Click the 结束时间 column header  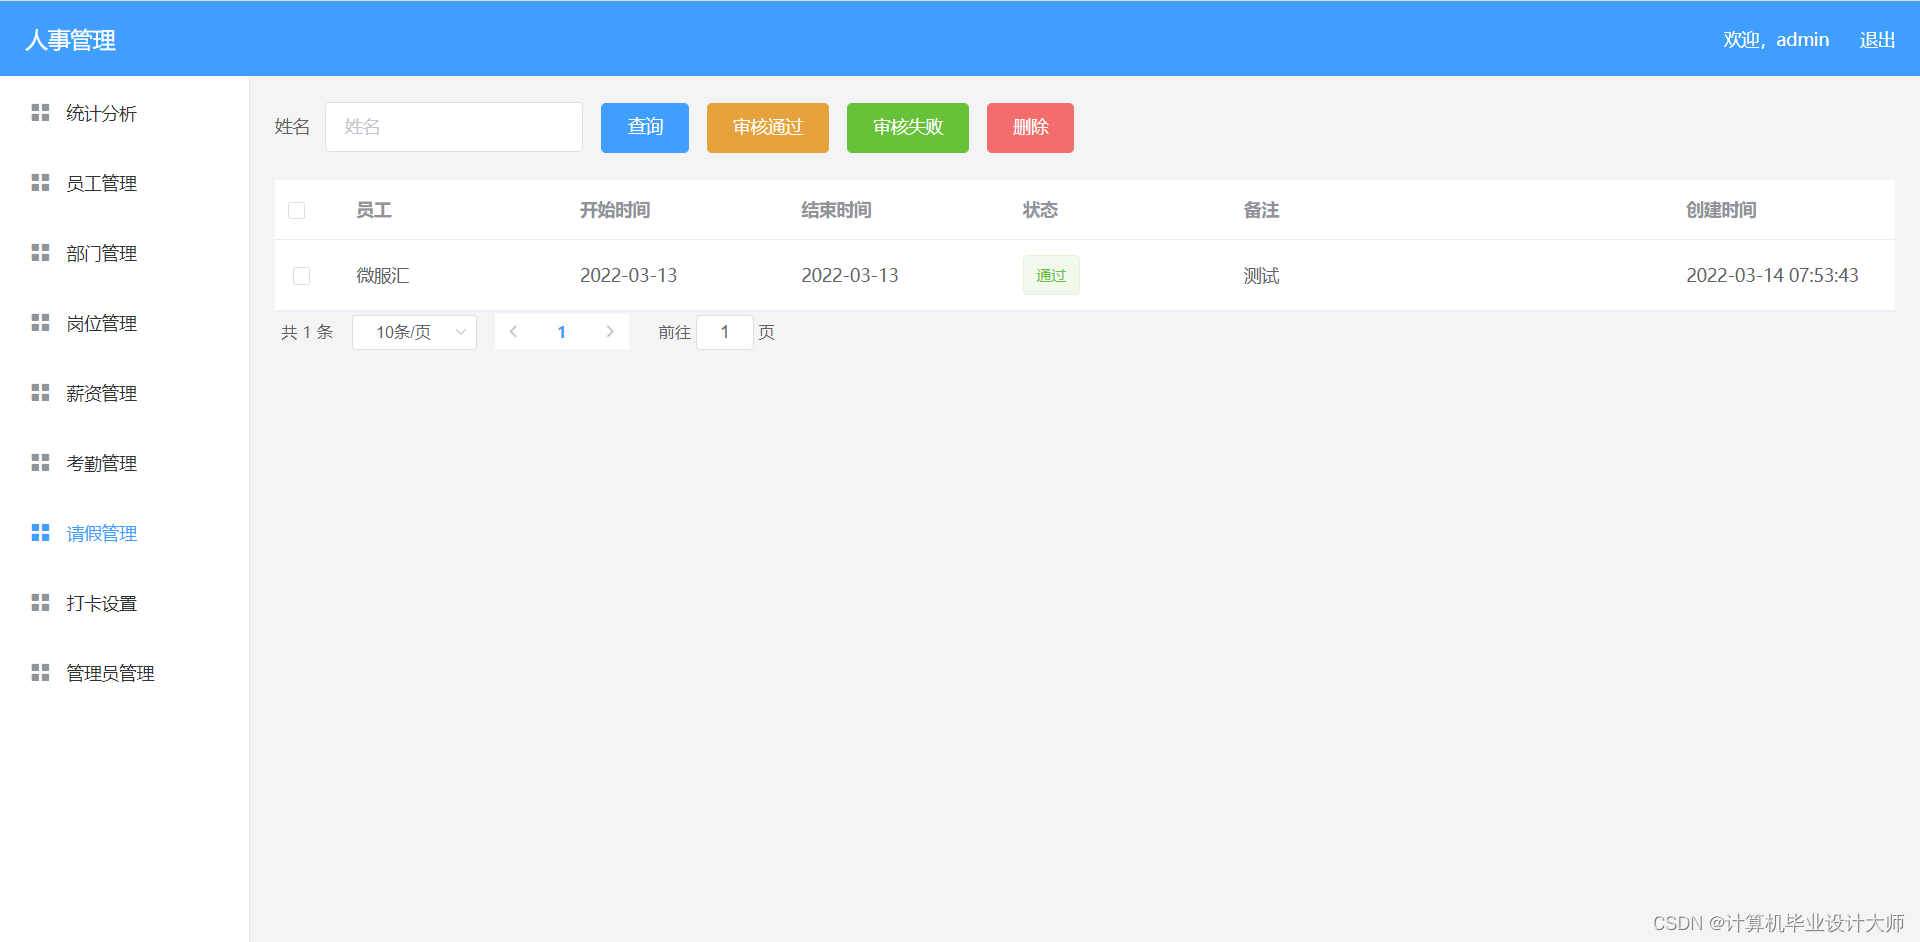click(836, 210)
